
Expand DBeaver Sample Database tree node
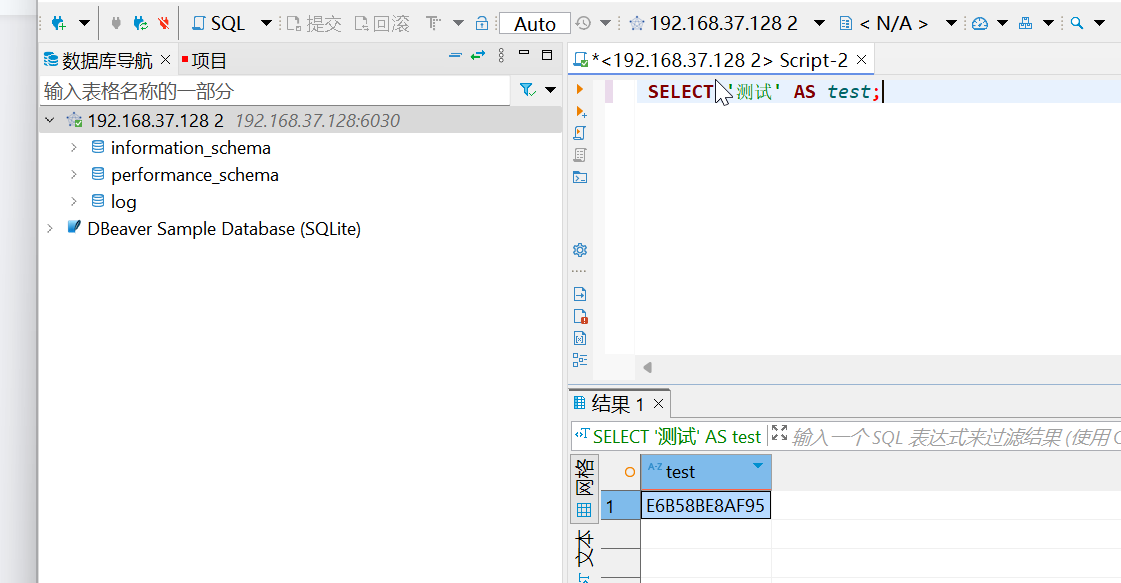pyautogui.click(x=50, y=229)
